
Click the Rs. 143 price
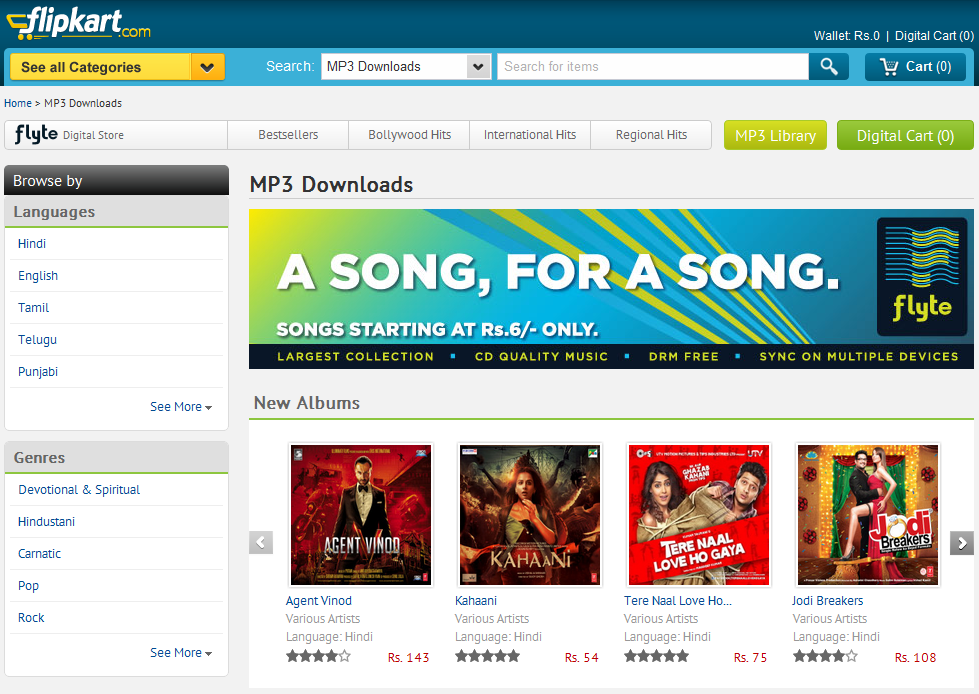click(408, 657)
